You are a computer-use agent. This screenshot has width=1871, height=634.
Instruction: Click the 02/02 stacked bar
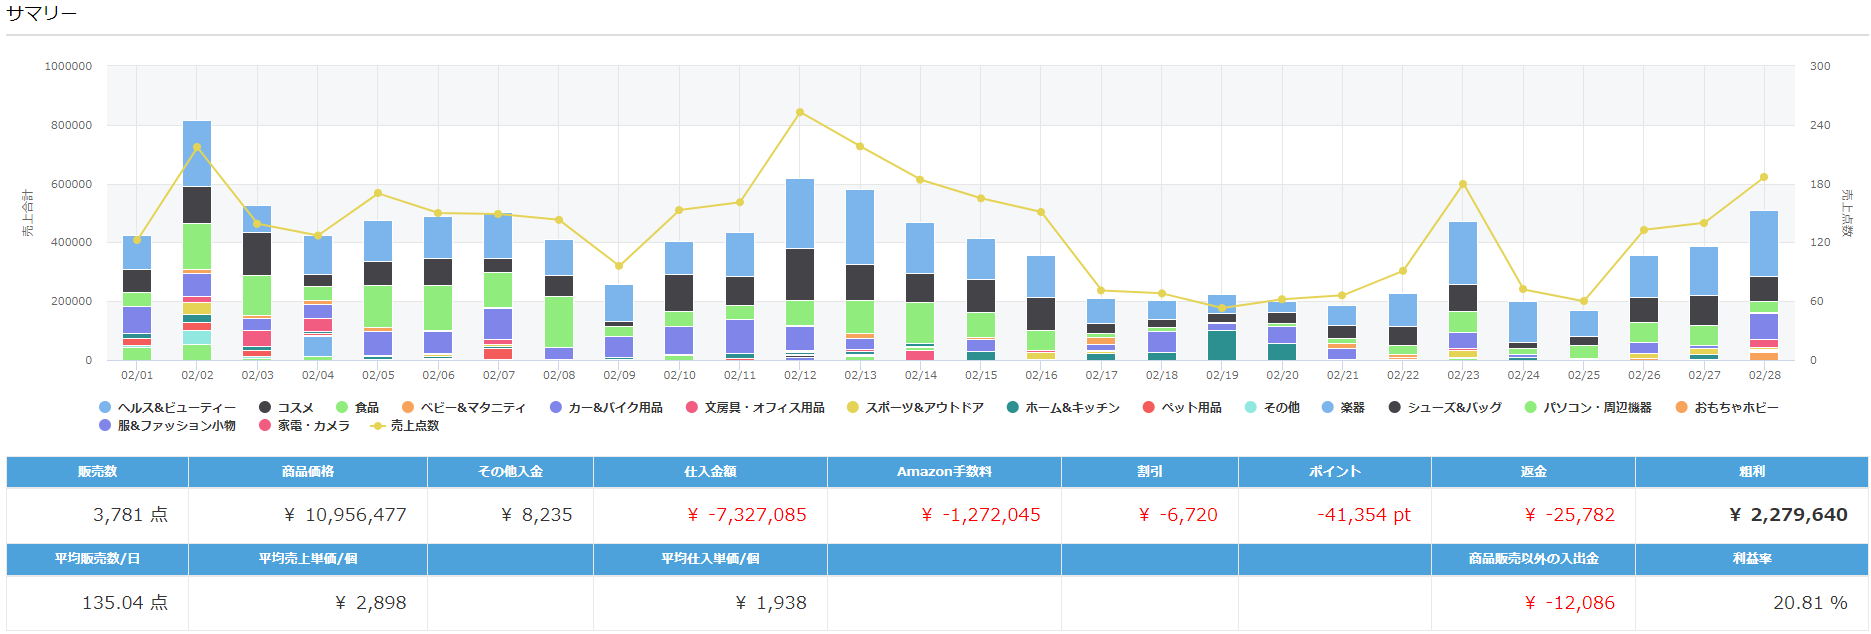click(x=197, y=240)
